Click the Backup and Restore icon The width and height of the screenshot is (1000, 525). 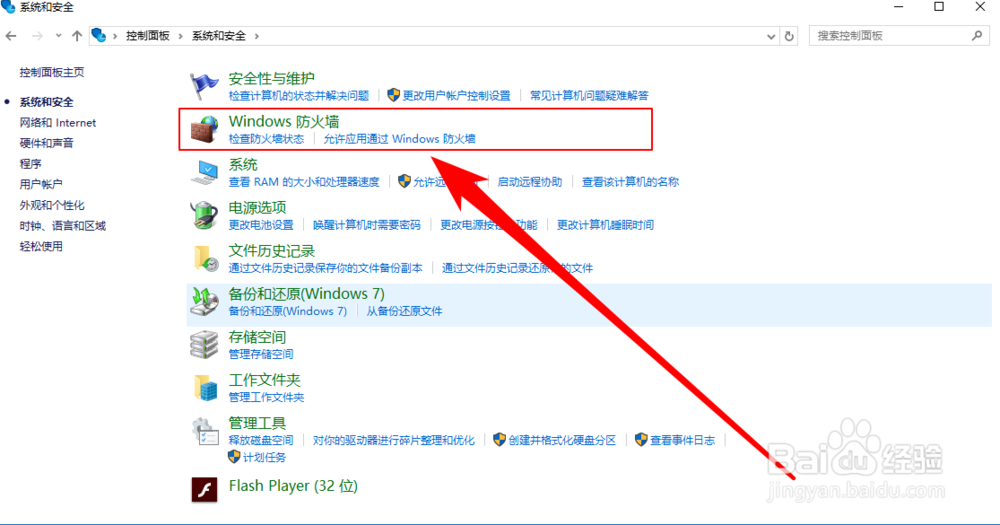tap(204, 302)
